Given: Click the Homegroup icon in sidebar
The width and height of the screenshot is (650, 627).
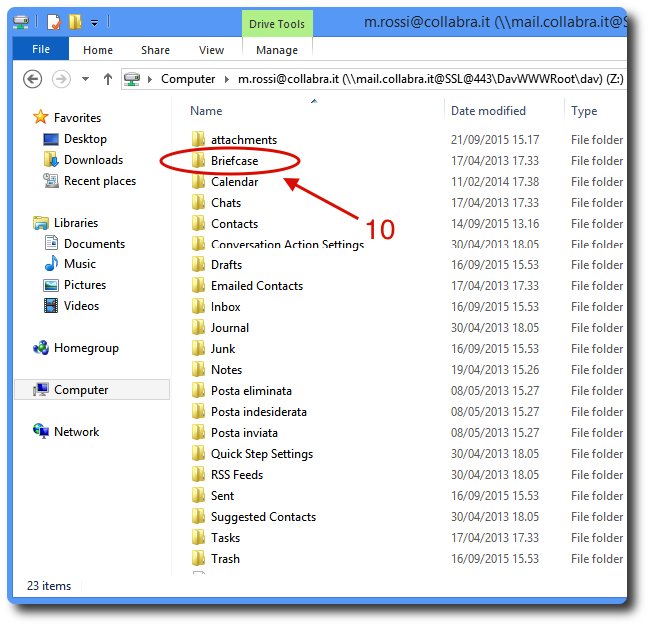Looking at the screenshot, I should (x=41, y=348).
